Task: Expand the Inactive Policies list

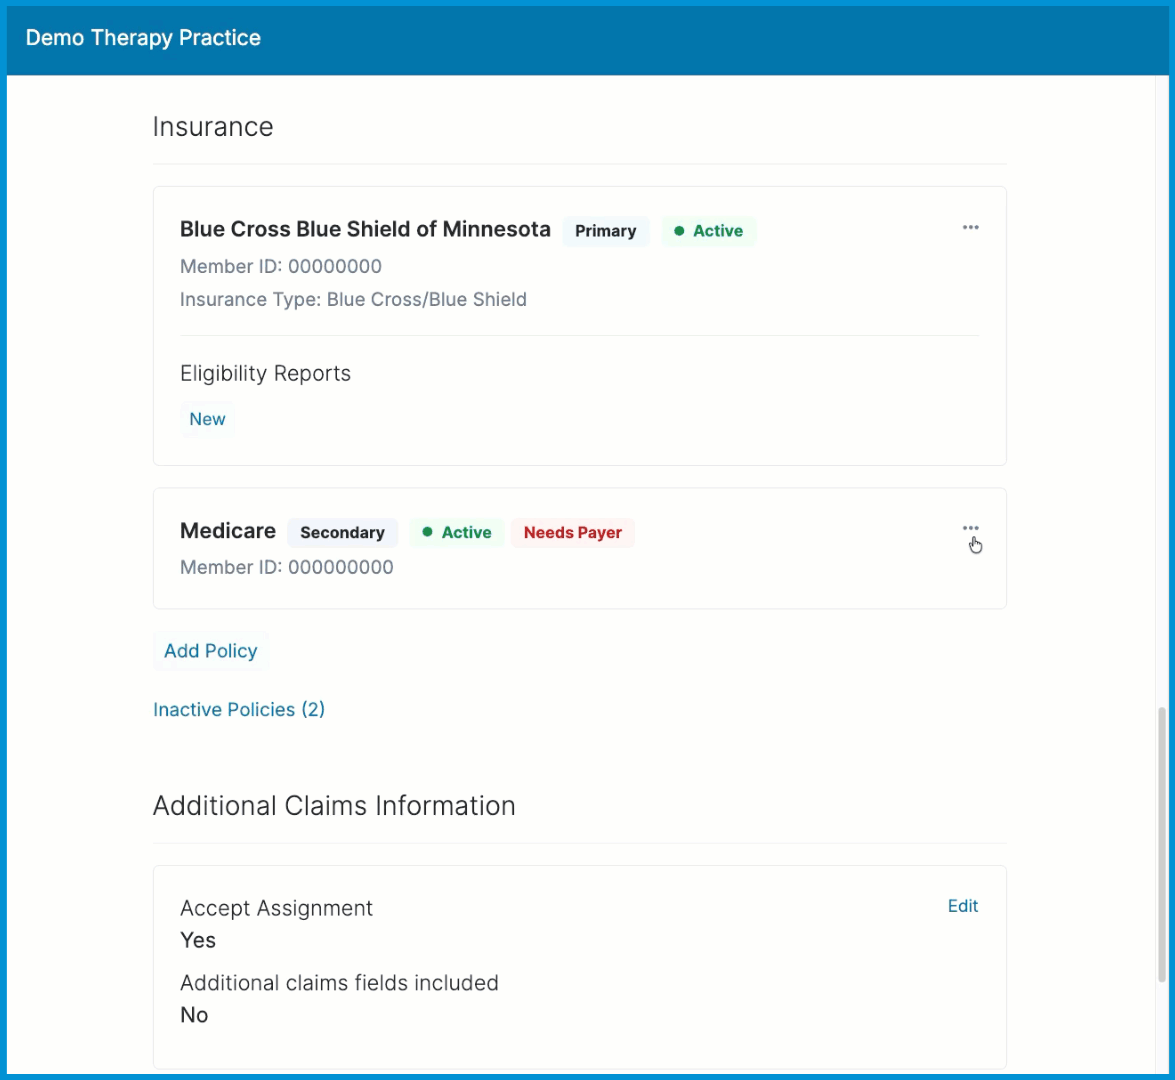Action: pos(238,709)
